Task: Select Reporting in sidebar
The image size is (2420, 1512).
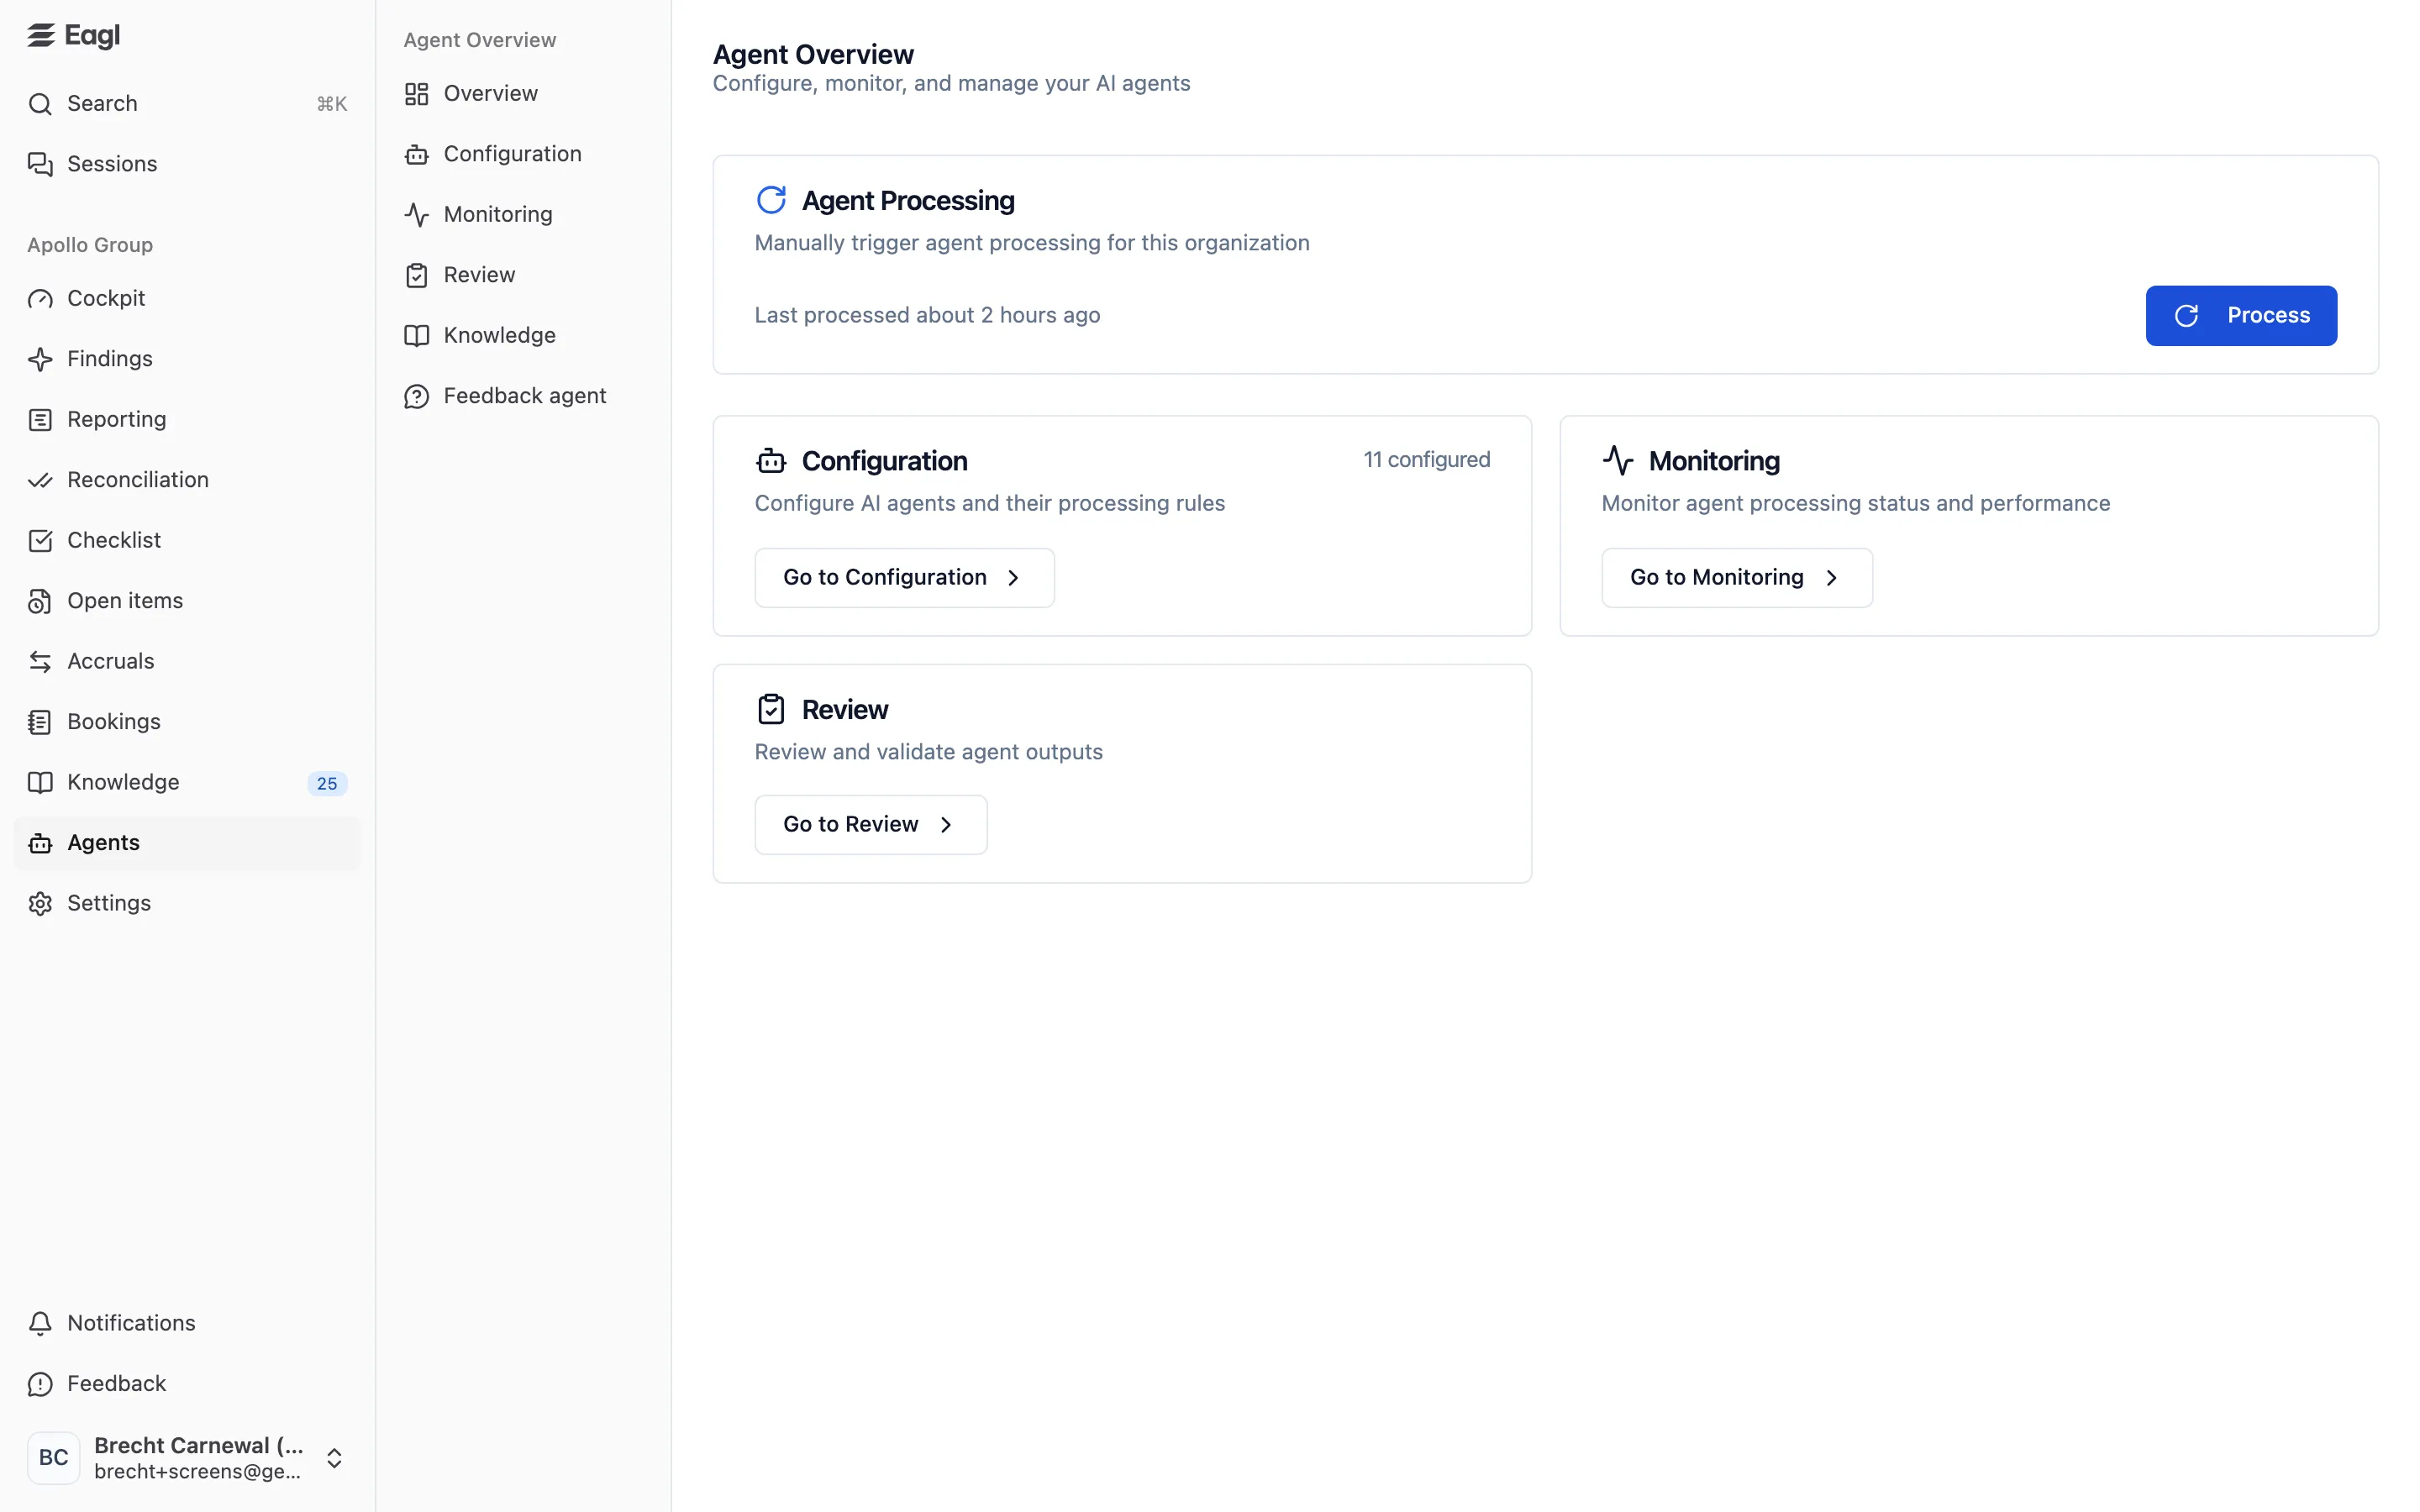Action: click(x=187, y=420)
